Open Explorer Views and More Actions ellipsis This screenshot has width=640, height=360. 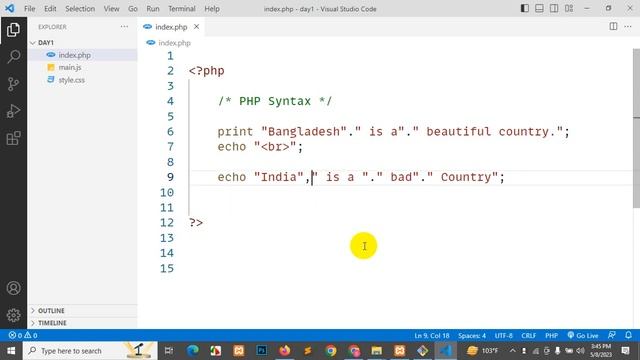124,27
